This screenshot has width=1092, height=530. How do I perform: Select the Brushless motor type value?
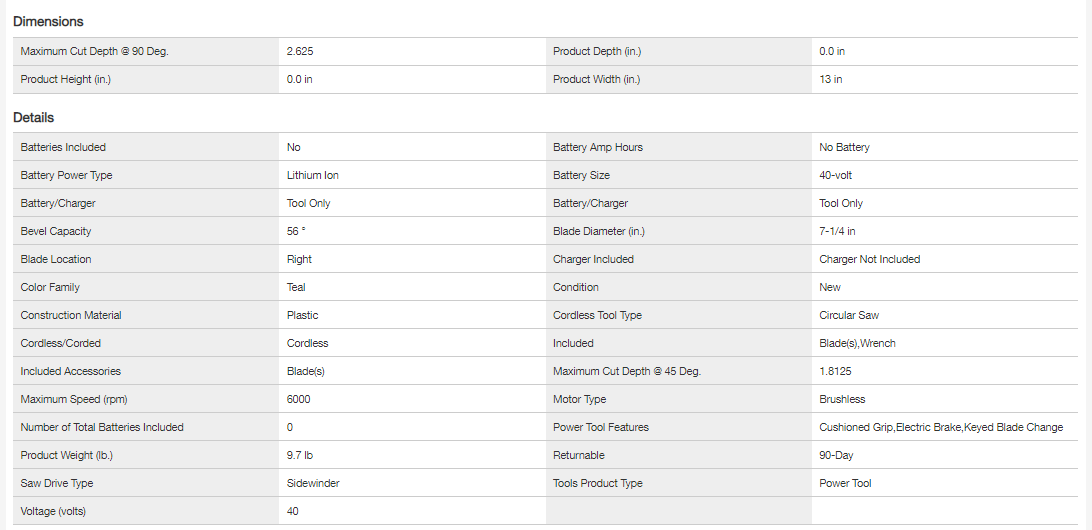[842, 399]
